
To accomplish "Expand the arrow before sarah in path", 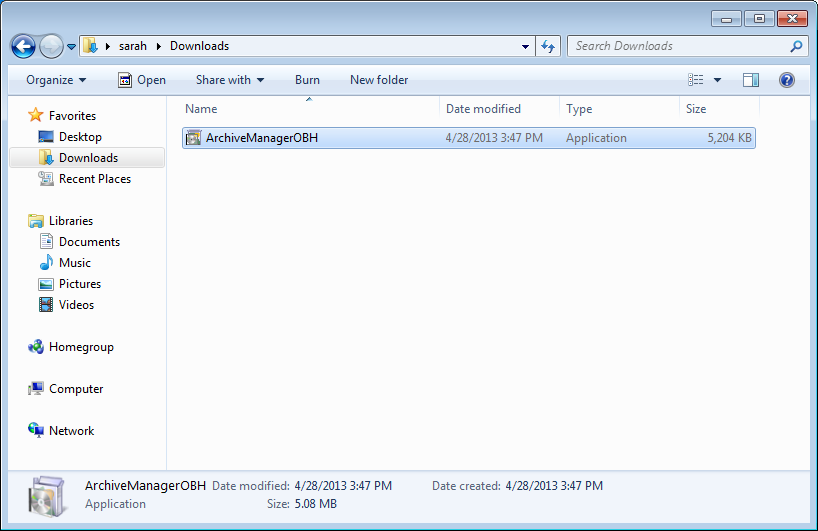I will click(108, 46).
